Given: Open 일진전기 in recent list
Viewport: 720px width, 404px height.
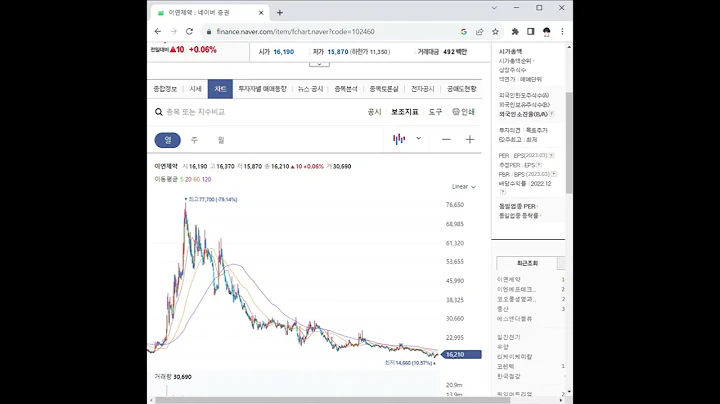Looking at the screenshot, I should point(509,337).
